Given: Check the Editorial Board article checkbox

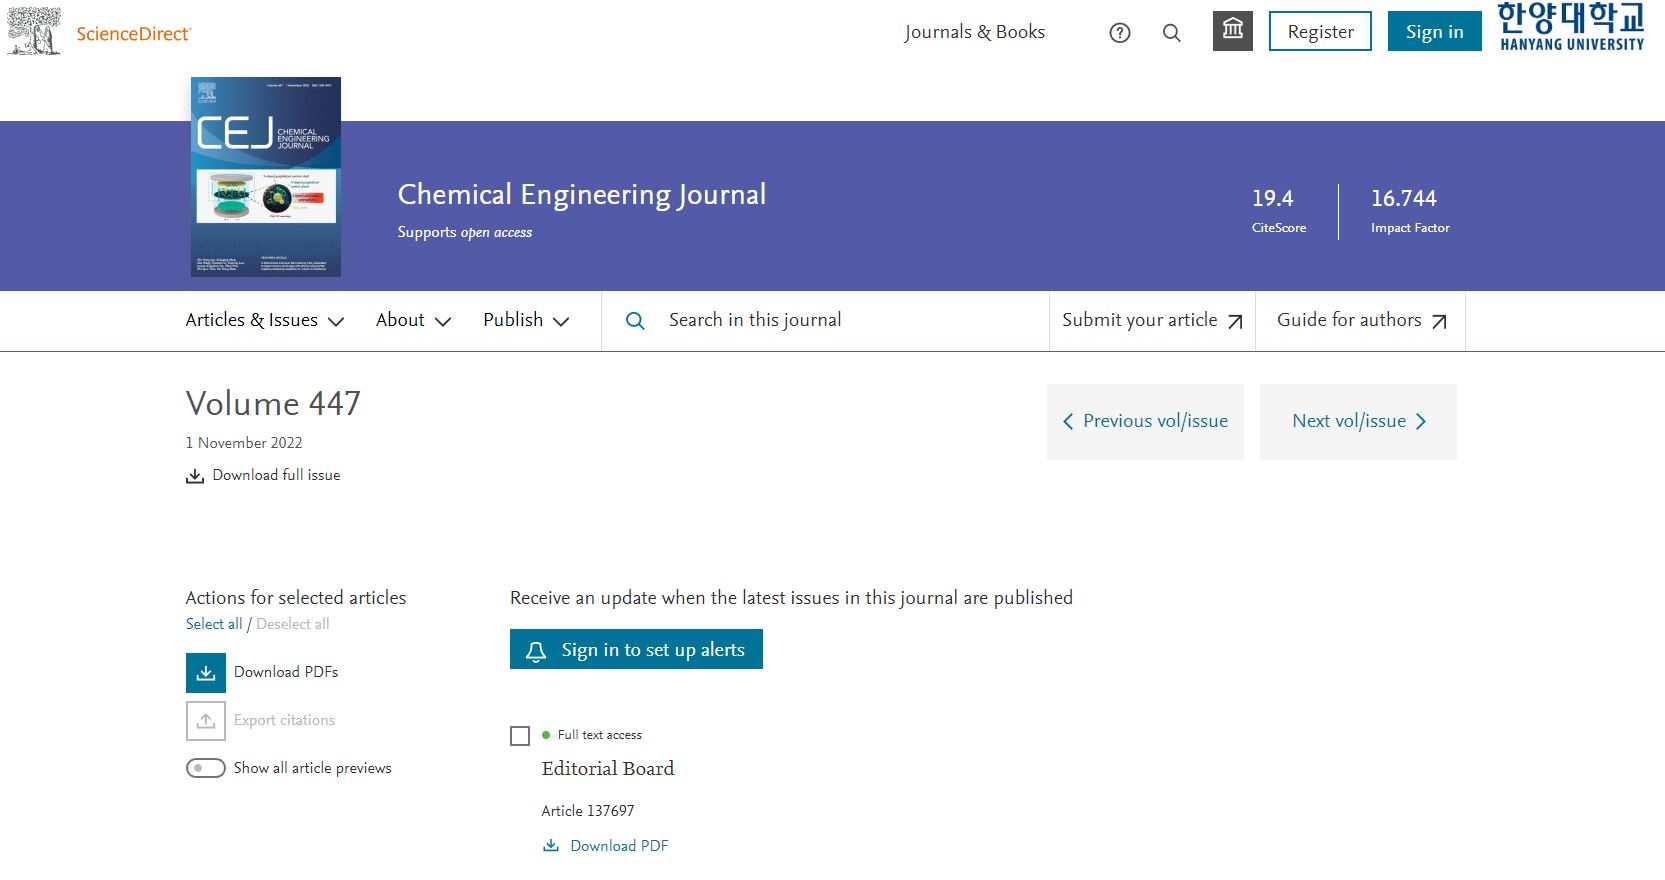Looking at the screenshot, I should pos(520,736).
